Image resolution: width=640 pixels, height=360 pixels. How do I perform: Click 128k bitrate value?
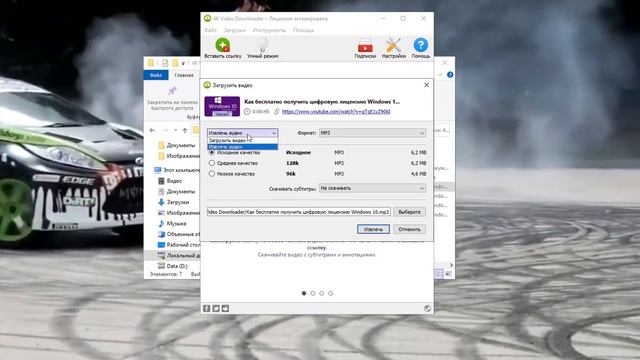(292, 163)
